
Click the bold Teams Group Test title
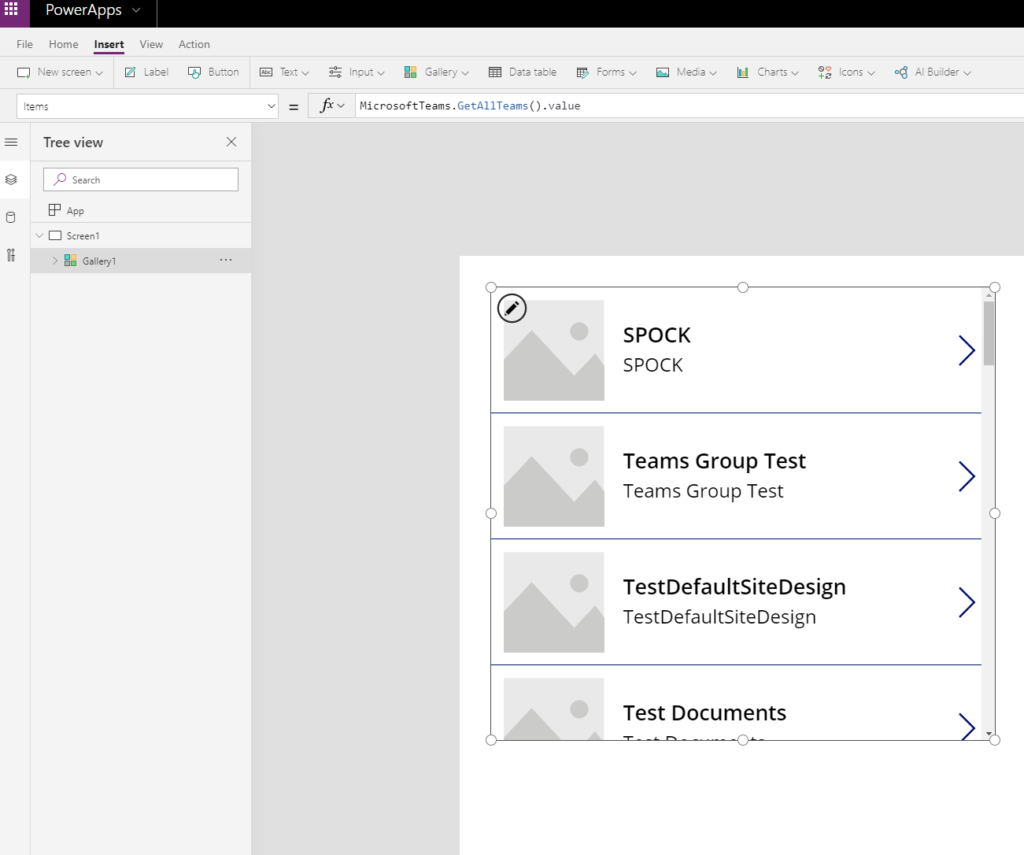tap(714, 461)
